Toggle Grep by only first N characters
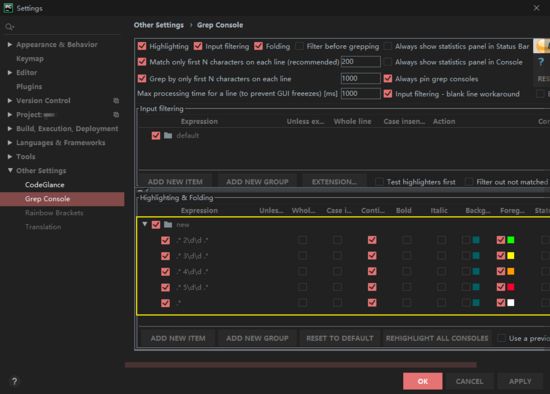 click(142, 78)
